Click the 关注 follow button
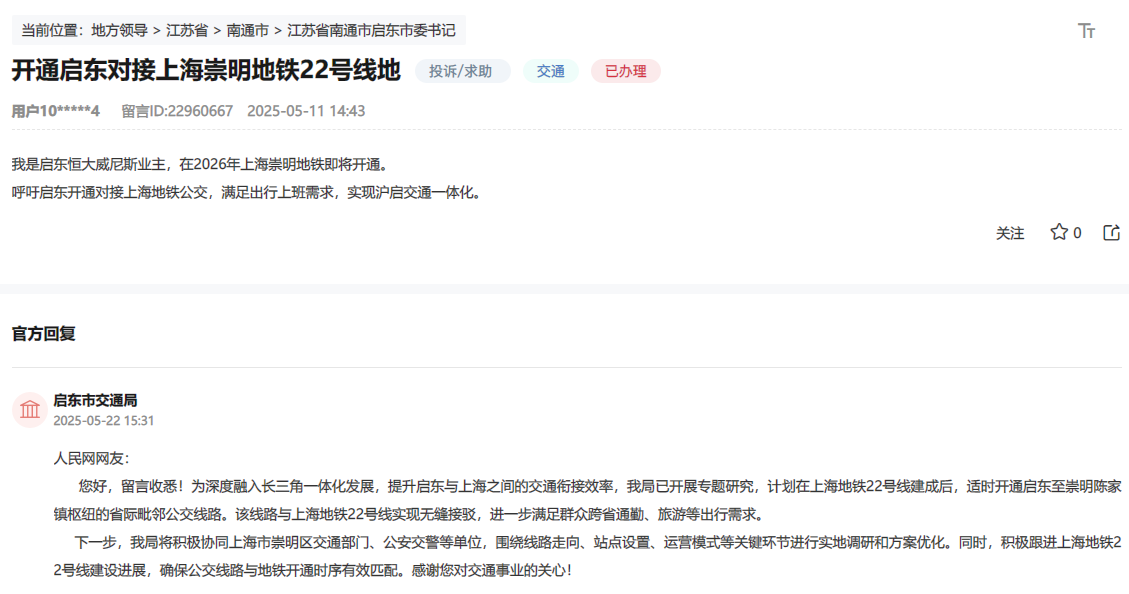This screenshot has width=1129, height=594. click(x=1009, y=233)
